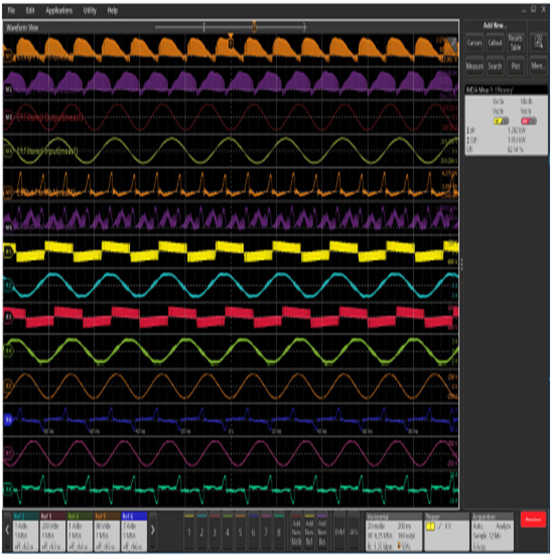Image resolution: width=555 pixels, height=557 pixels.
Task: Open the Ref 5 badge
Action: (x=107, y=532)
